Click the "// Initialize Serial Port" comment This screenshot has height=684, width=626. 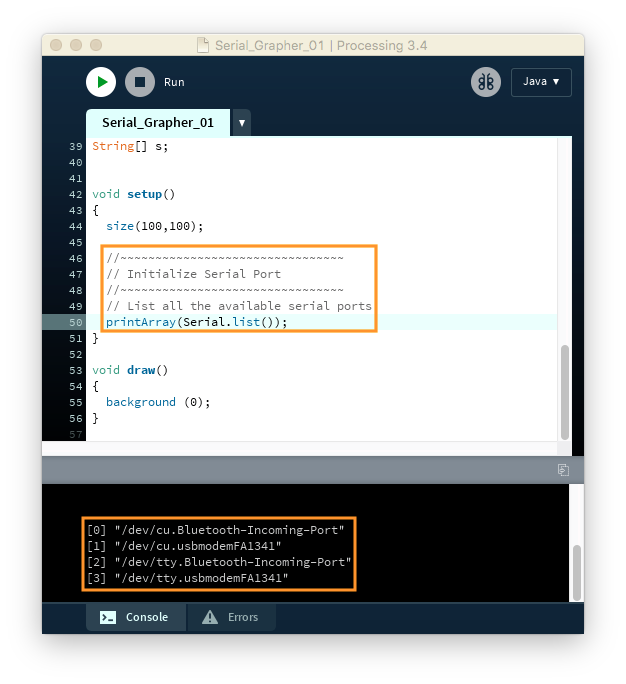194,274
